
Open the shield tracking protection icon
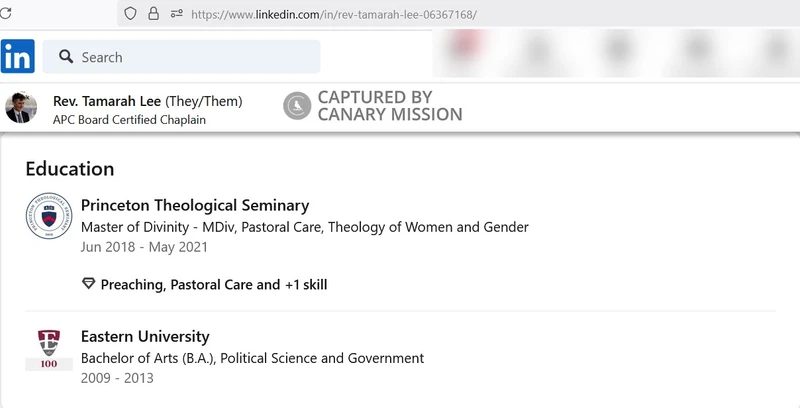130,14
